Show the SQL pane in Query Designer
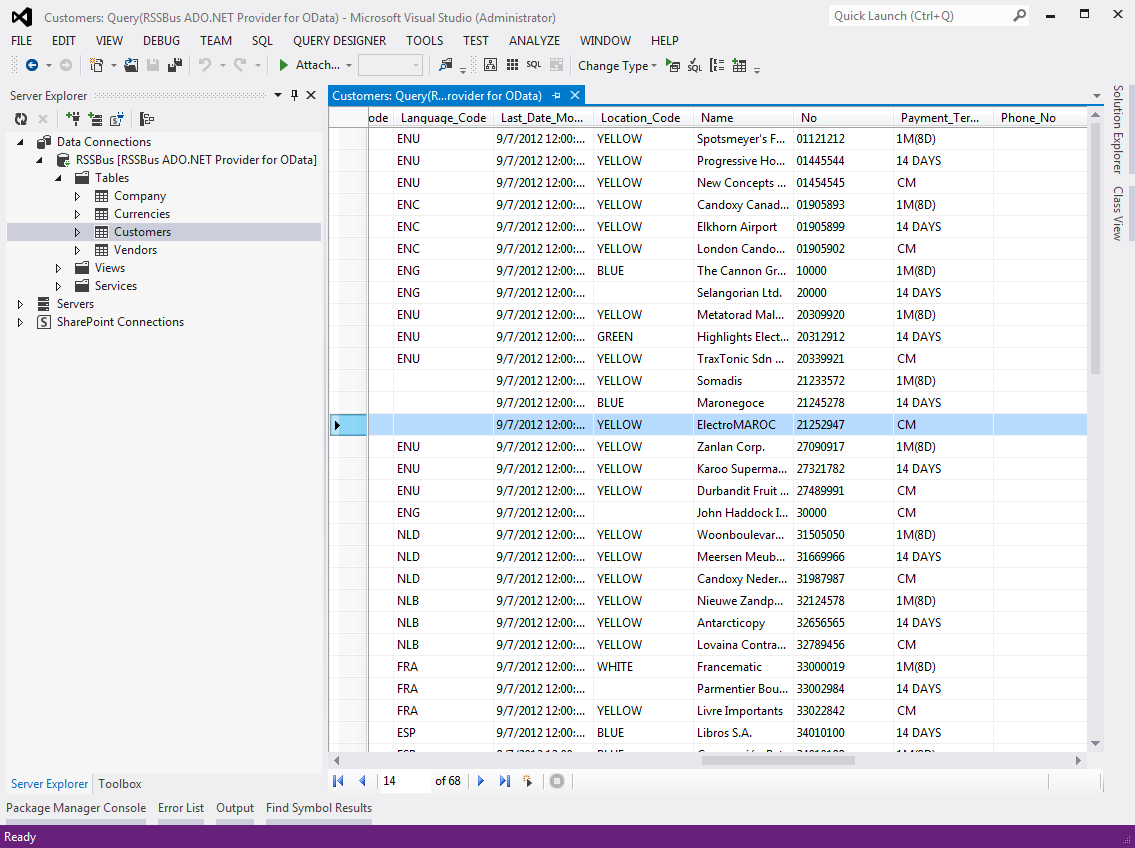Screen dimensions: 1135x848 (x=533, y=64)
